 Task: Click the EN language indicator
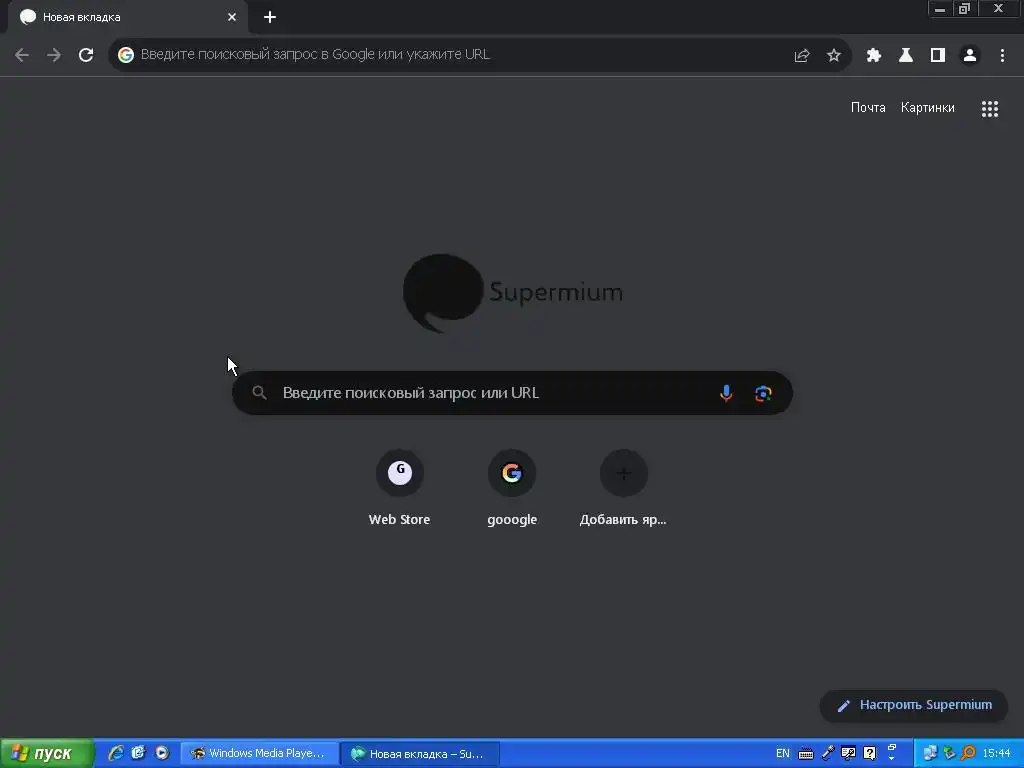(x=782, y=754)
